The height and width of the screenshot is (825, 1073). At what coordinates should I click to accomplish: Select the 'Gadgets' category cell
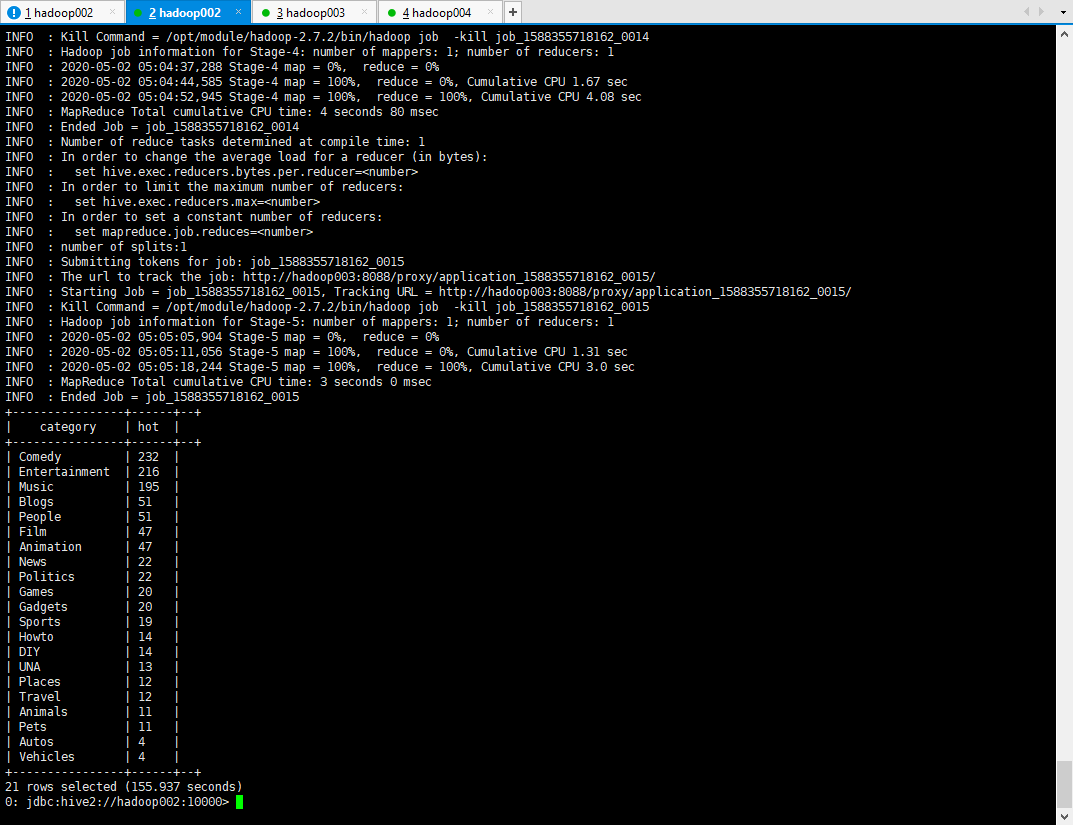[43, 607]
